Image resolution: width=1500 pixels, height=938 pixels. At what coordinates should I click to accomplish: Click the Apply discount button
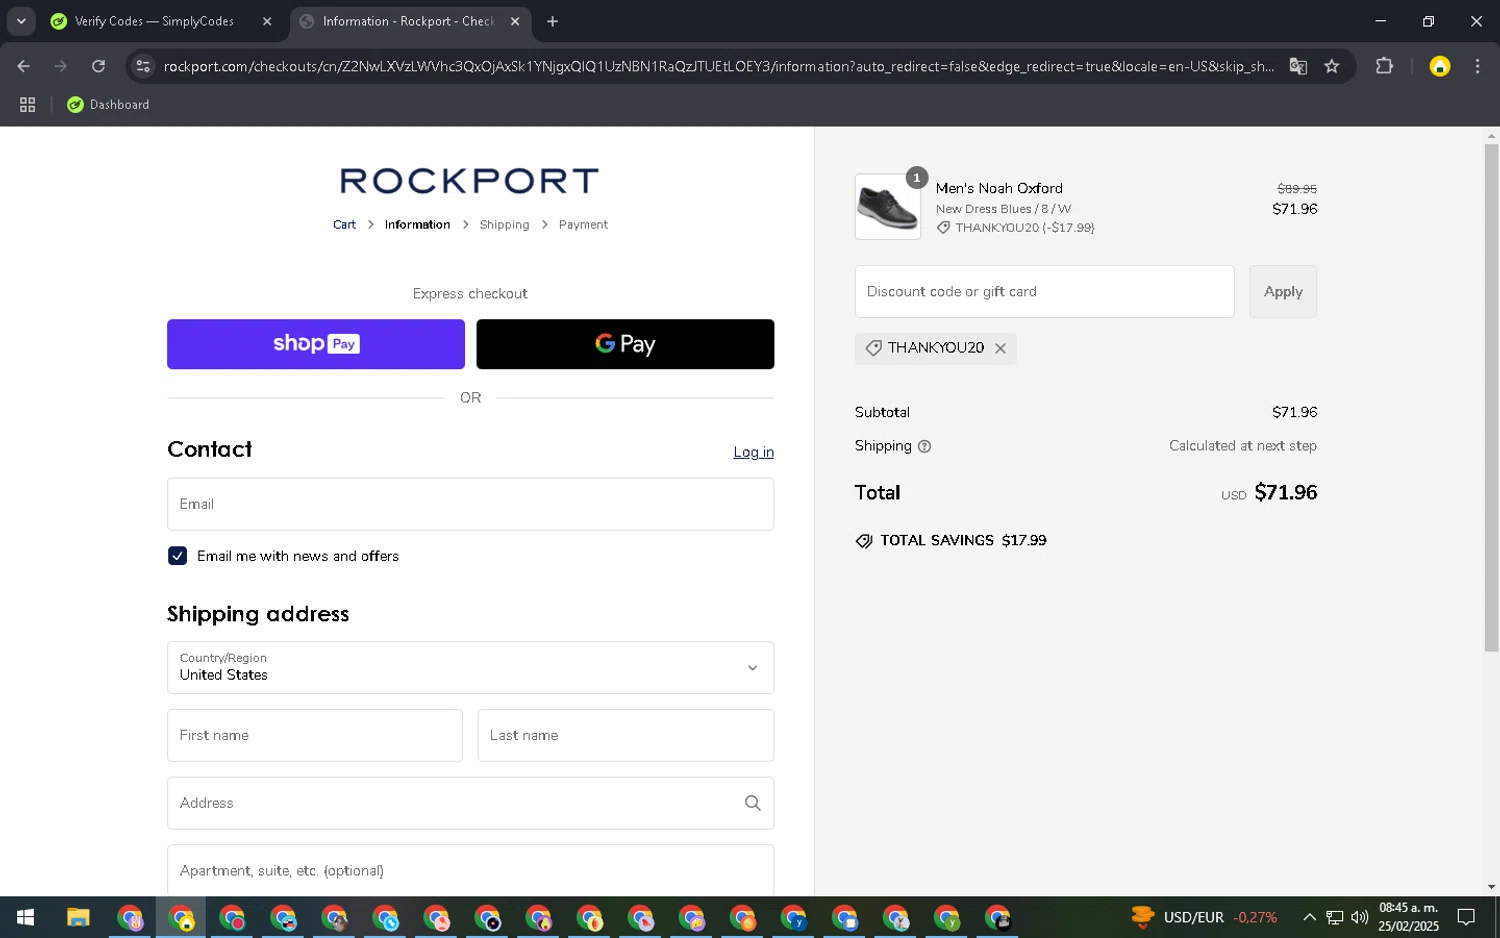(1283, 292)
